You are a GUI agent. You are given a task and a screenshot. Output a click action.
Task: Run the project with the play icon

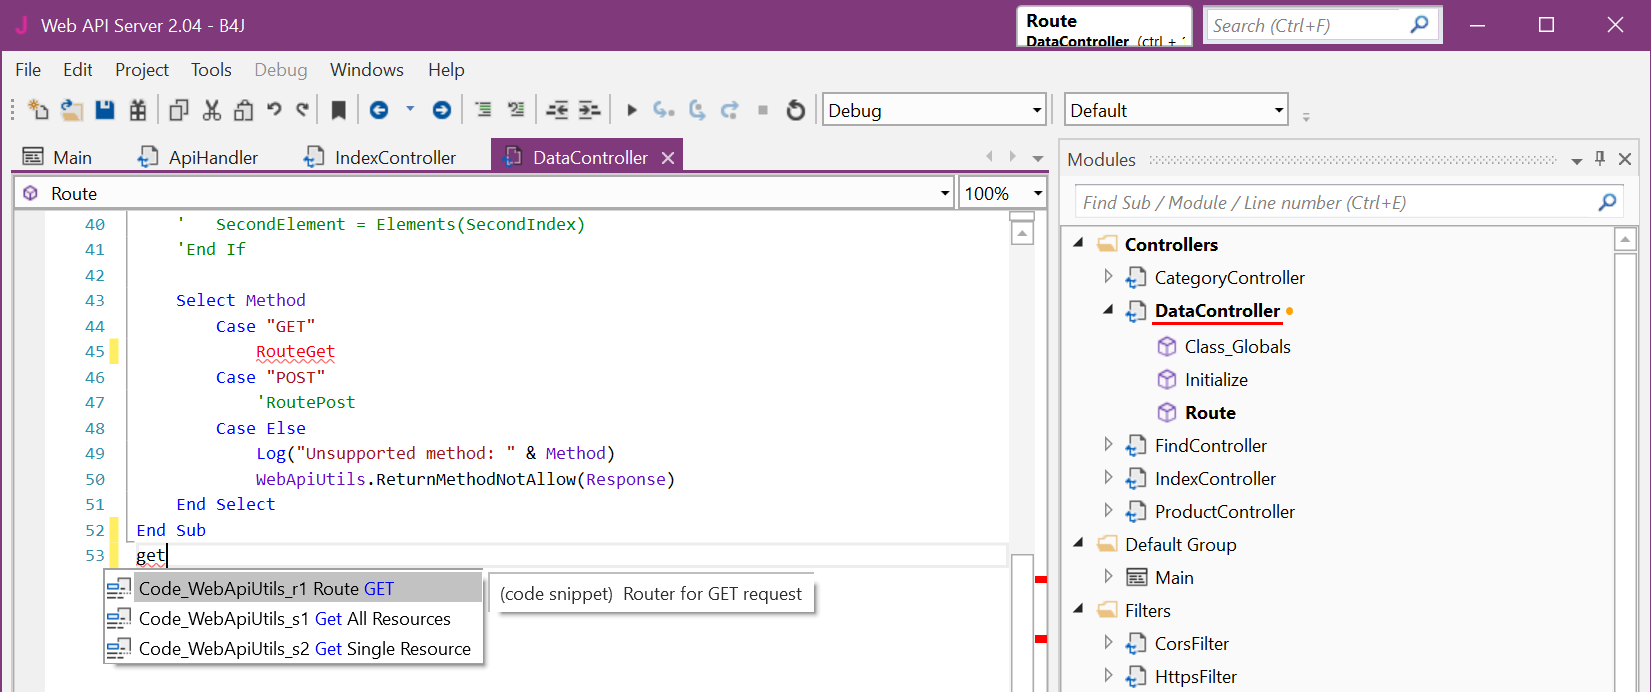tap(631, 110)
